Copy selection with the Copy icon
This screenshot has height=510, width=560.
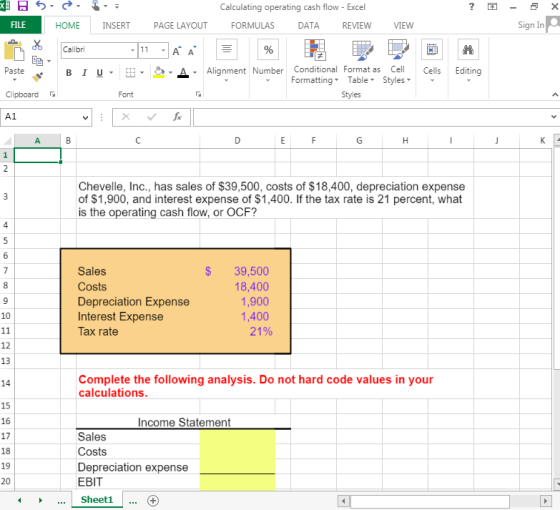pyautogui.click(x=37, y=61)
